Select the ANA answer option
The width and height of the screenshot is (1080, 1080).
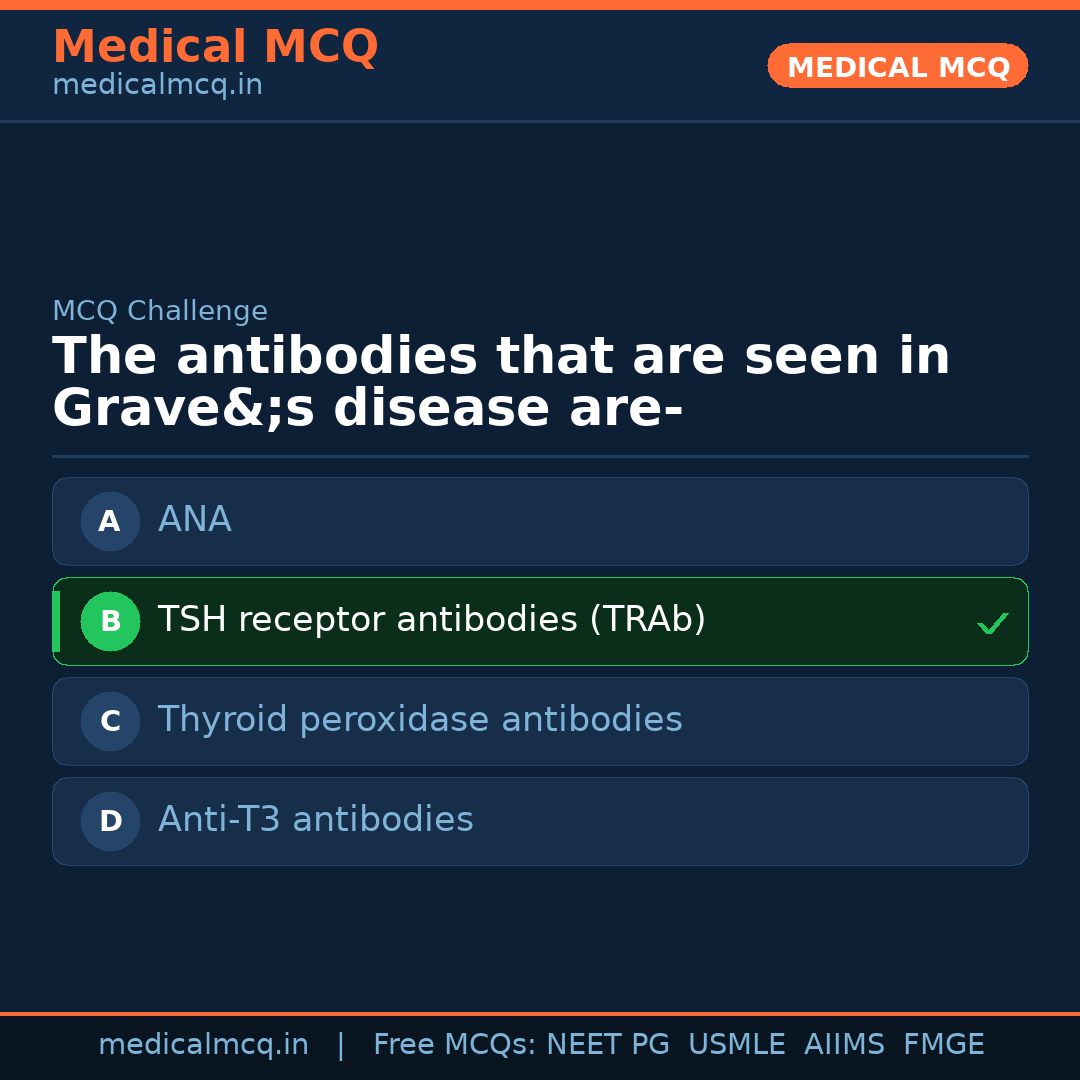point(540,521)
